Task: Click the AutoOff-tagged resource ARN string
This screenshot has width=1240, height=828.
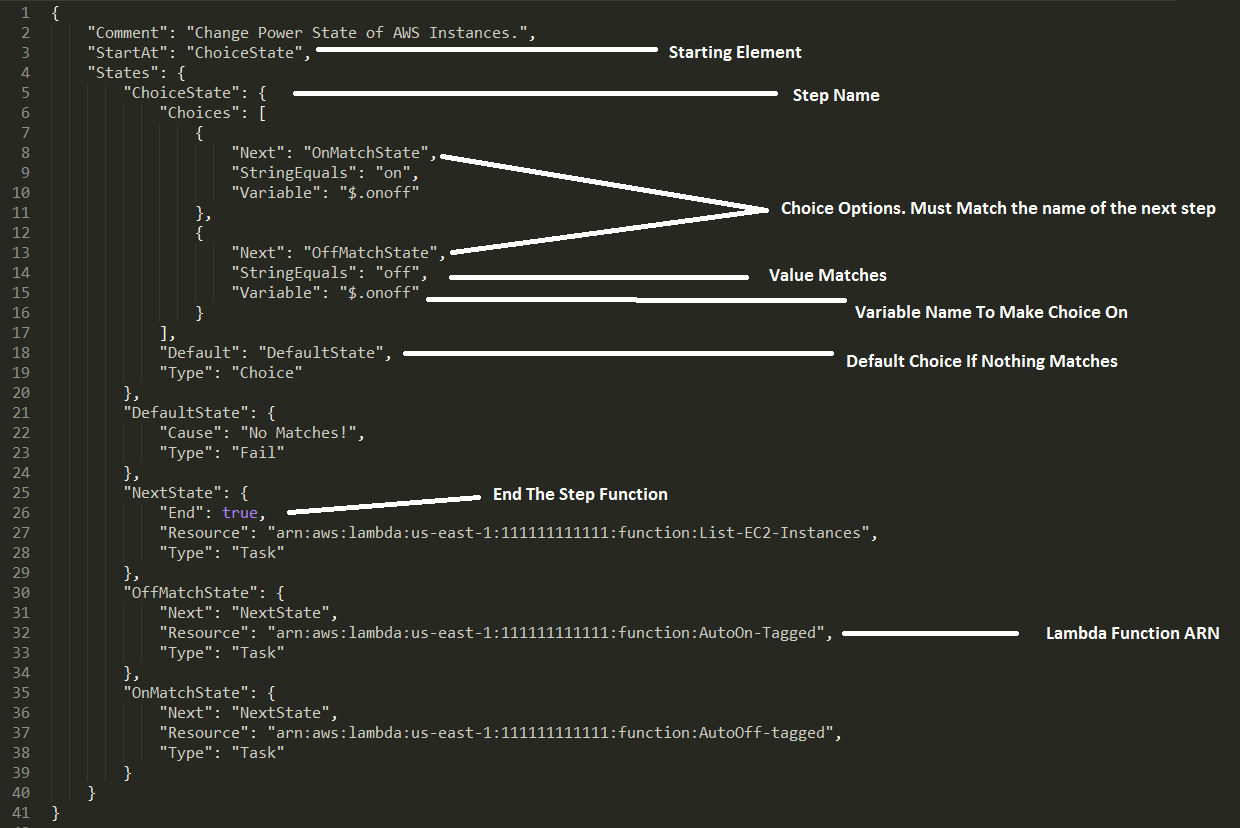Action: click(551, 732)
